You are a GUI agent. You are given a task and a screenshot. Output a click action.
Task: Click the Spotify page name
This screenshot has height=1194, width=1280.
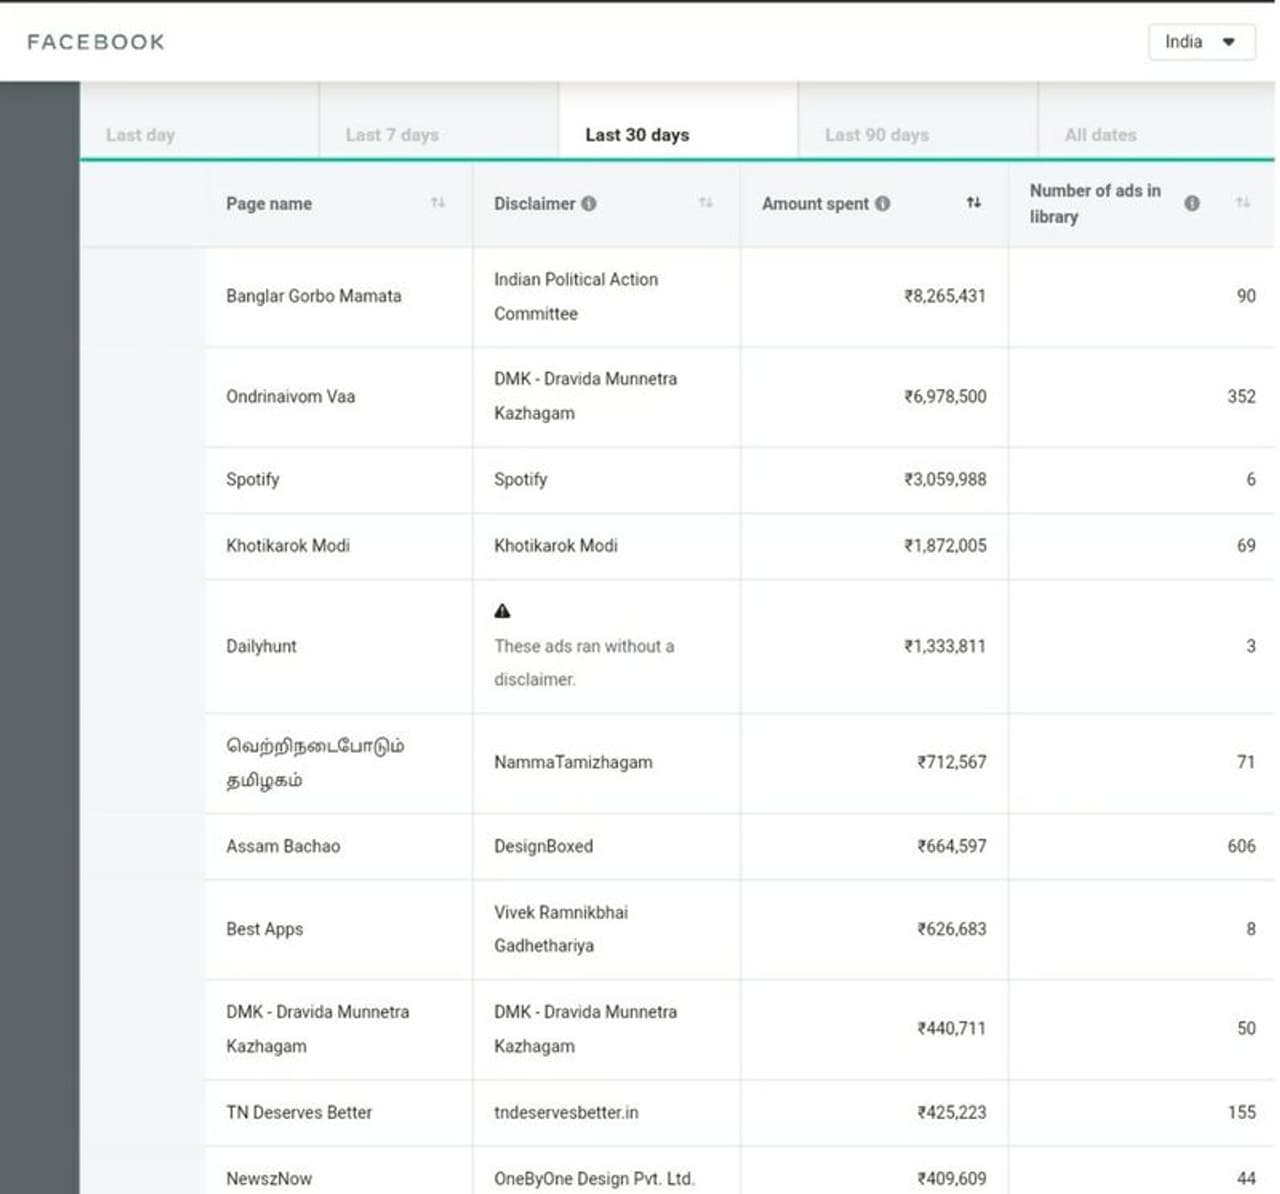click(252, 479)
